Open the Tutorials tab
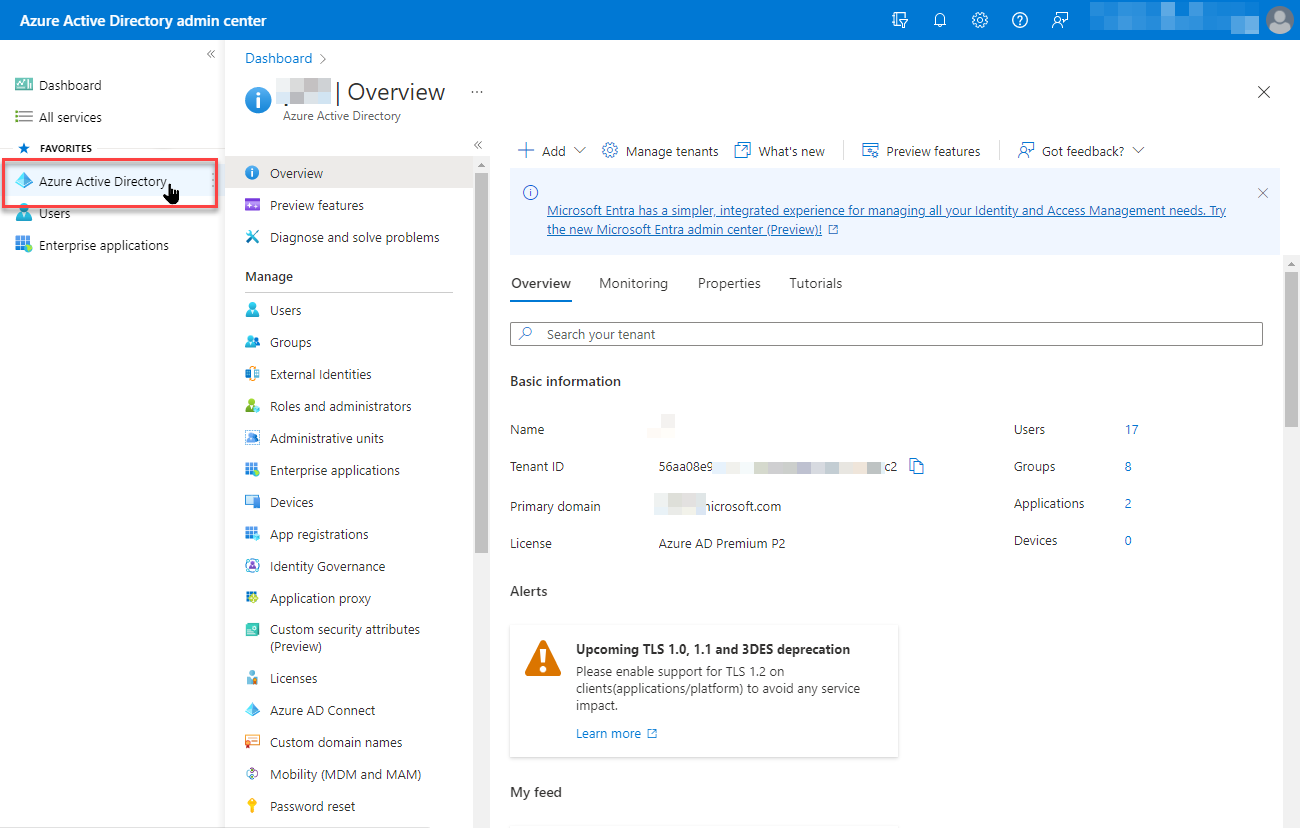The height and width of the screenshot is (828, 1300). (x=815, y=283)
